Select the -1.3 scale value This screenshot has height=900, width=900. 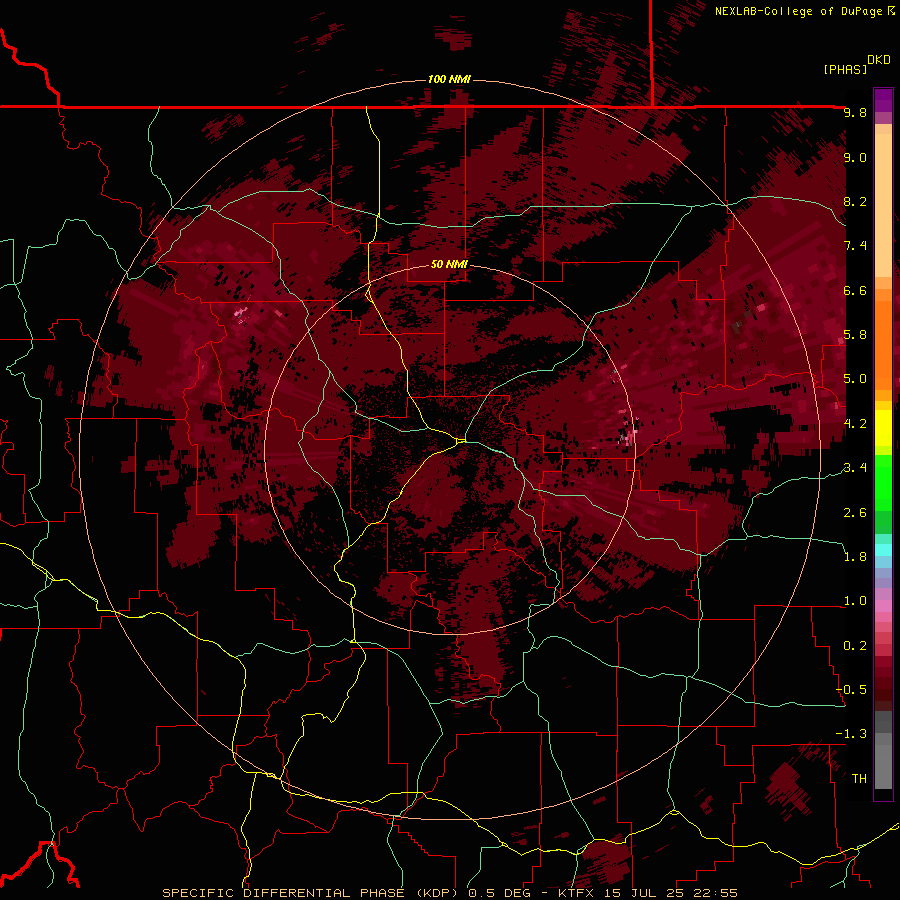click(851, 734)
